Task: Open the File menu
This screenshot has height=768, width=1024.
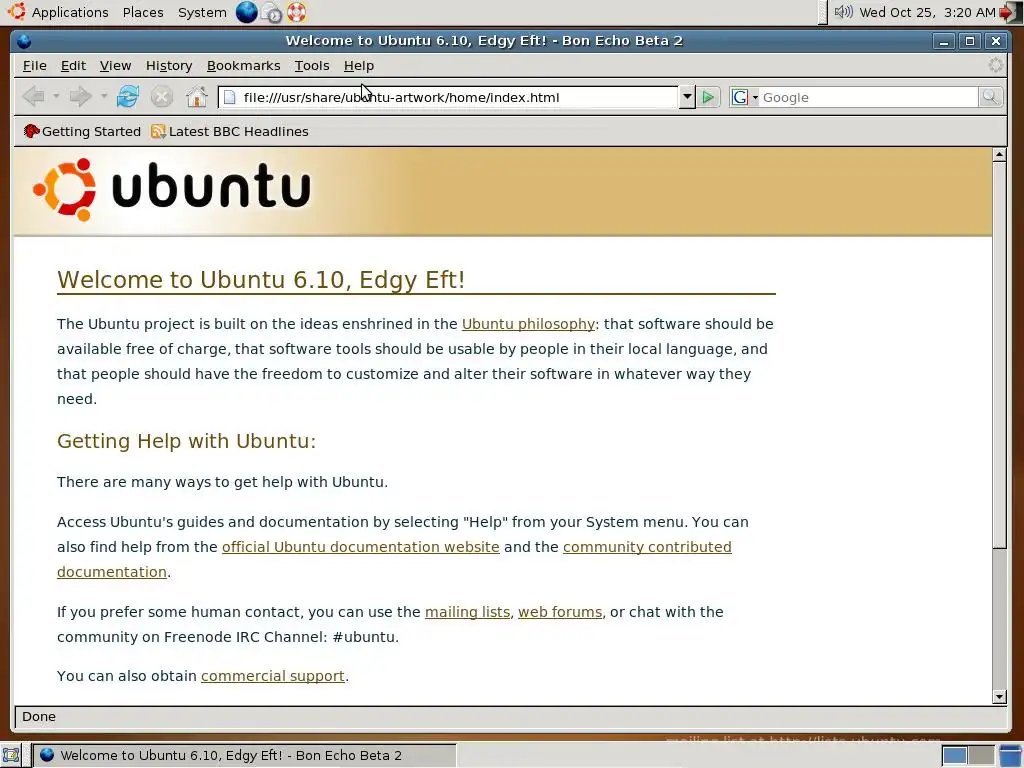Action: 35,65
